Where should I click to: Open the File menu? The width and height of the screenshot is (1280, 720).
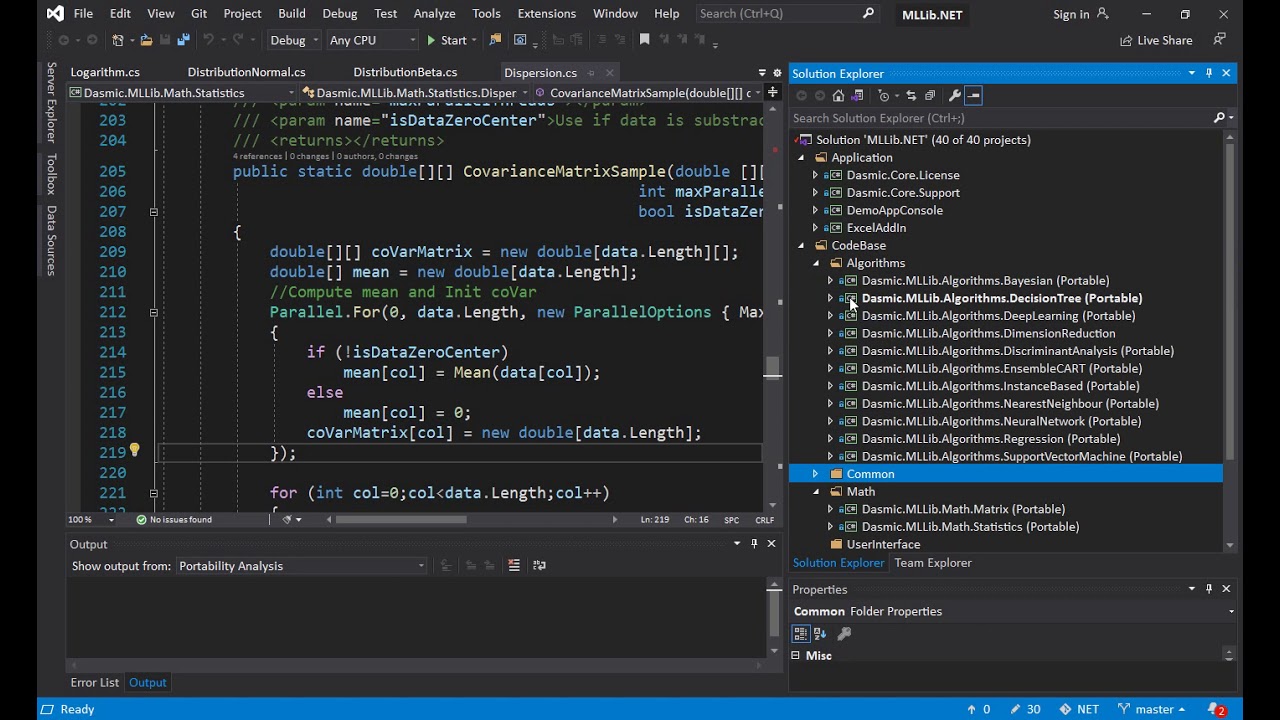(x=83, y=14)
